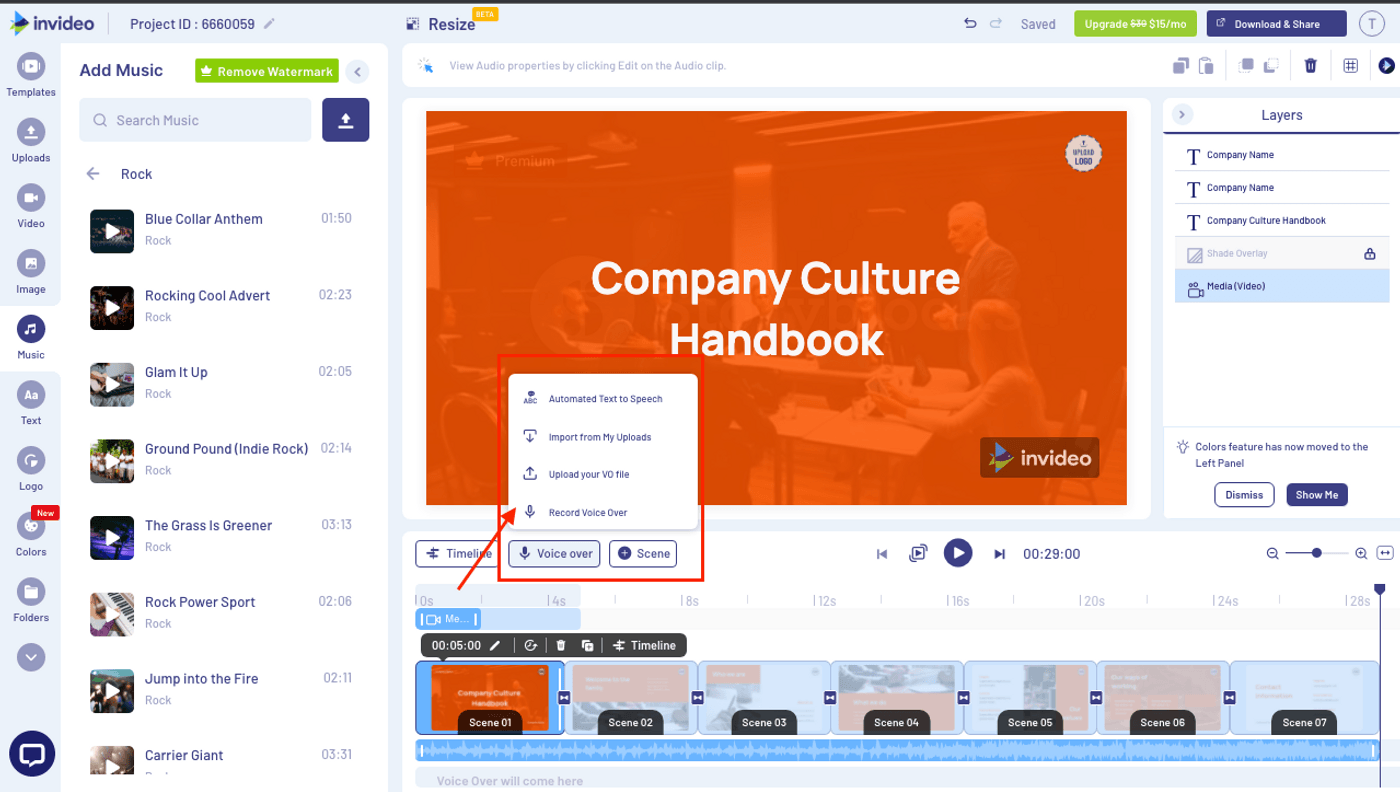Edit the Project ID with pencil icon
The width and height of the screenshot is (1400, 792).
[x=269, y=24]
